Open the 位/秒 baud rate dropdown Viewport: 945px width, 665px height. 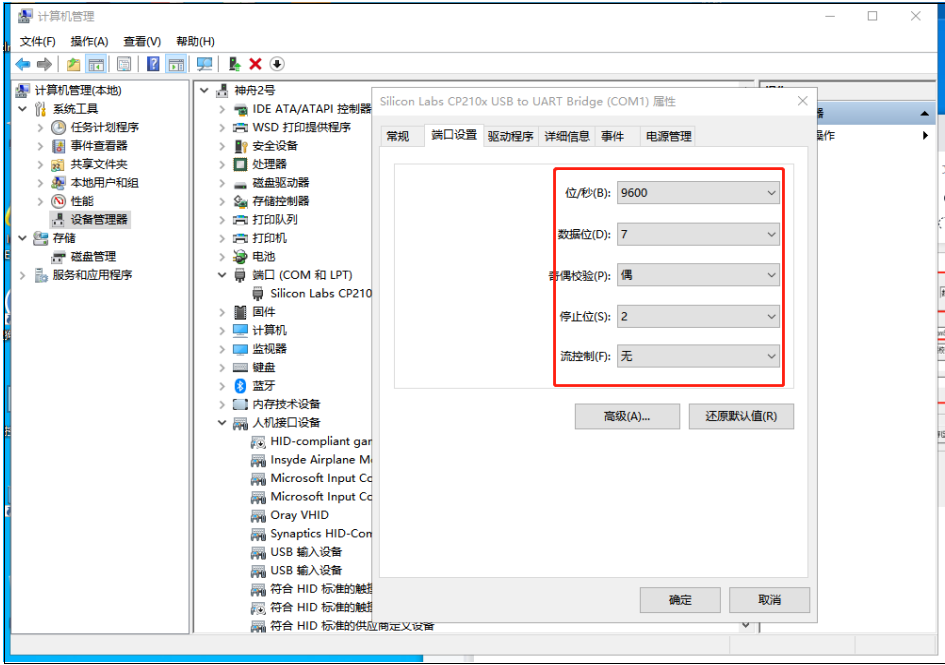pyautogui.click(x=697, y=193)
